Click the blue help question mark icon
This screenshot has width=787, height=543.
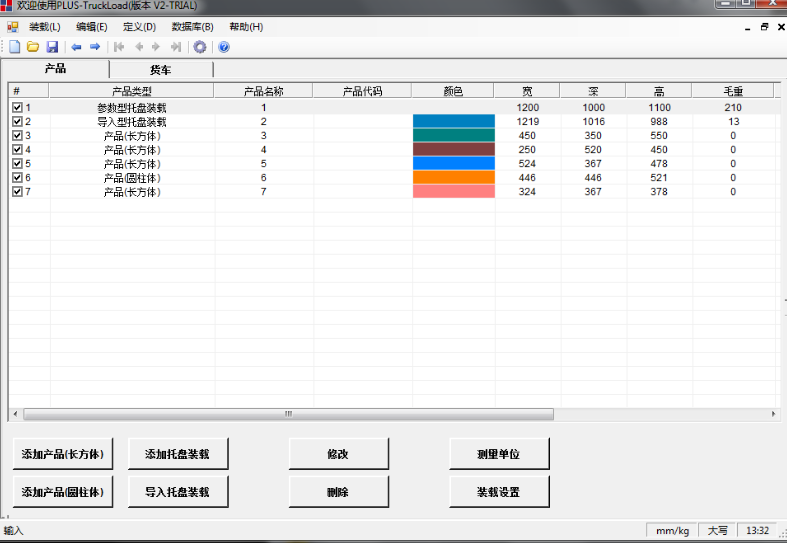[x=224, y=47]
